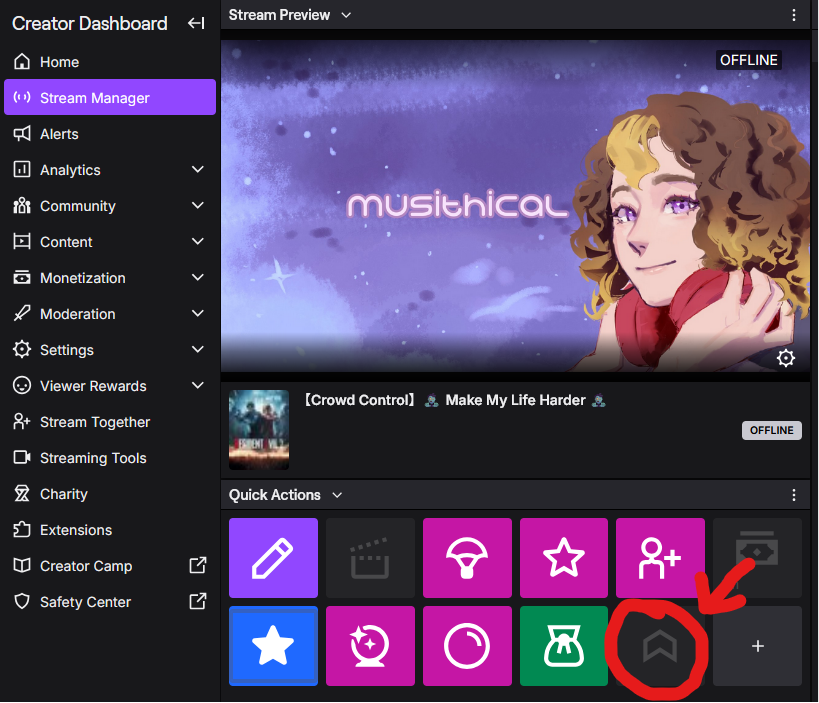Add a new quick action tile
The height and width of the screenshot is (703, 819).
(x=757, y=646)
